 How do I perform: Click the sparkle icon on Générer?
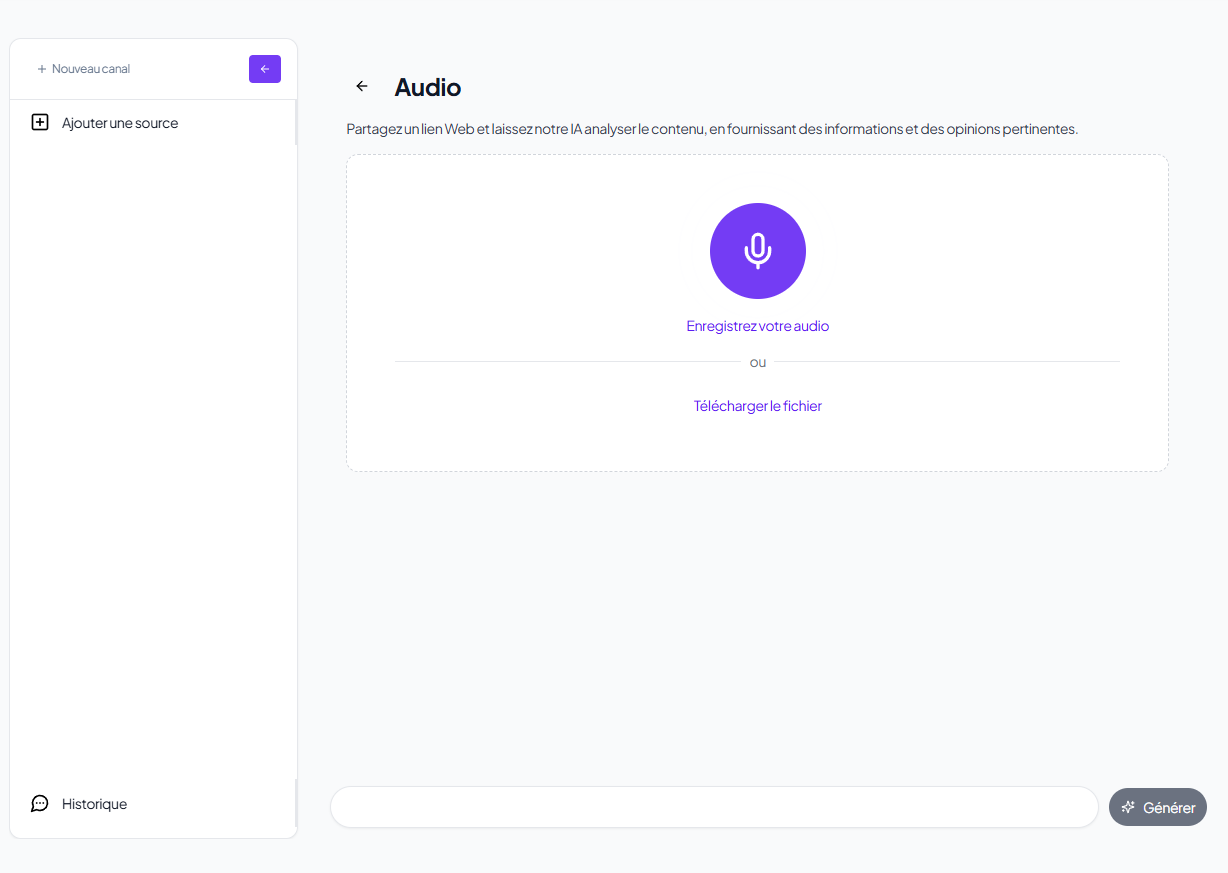coord(1128,807)
